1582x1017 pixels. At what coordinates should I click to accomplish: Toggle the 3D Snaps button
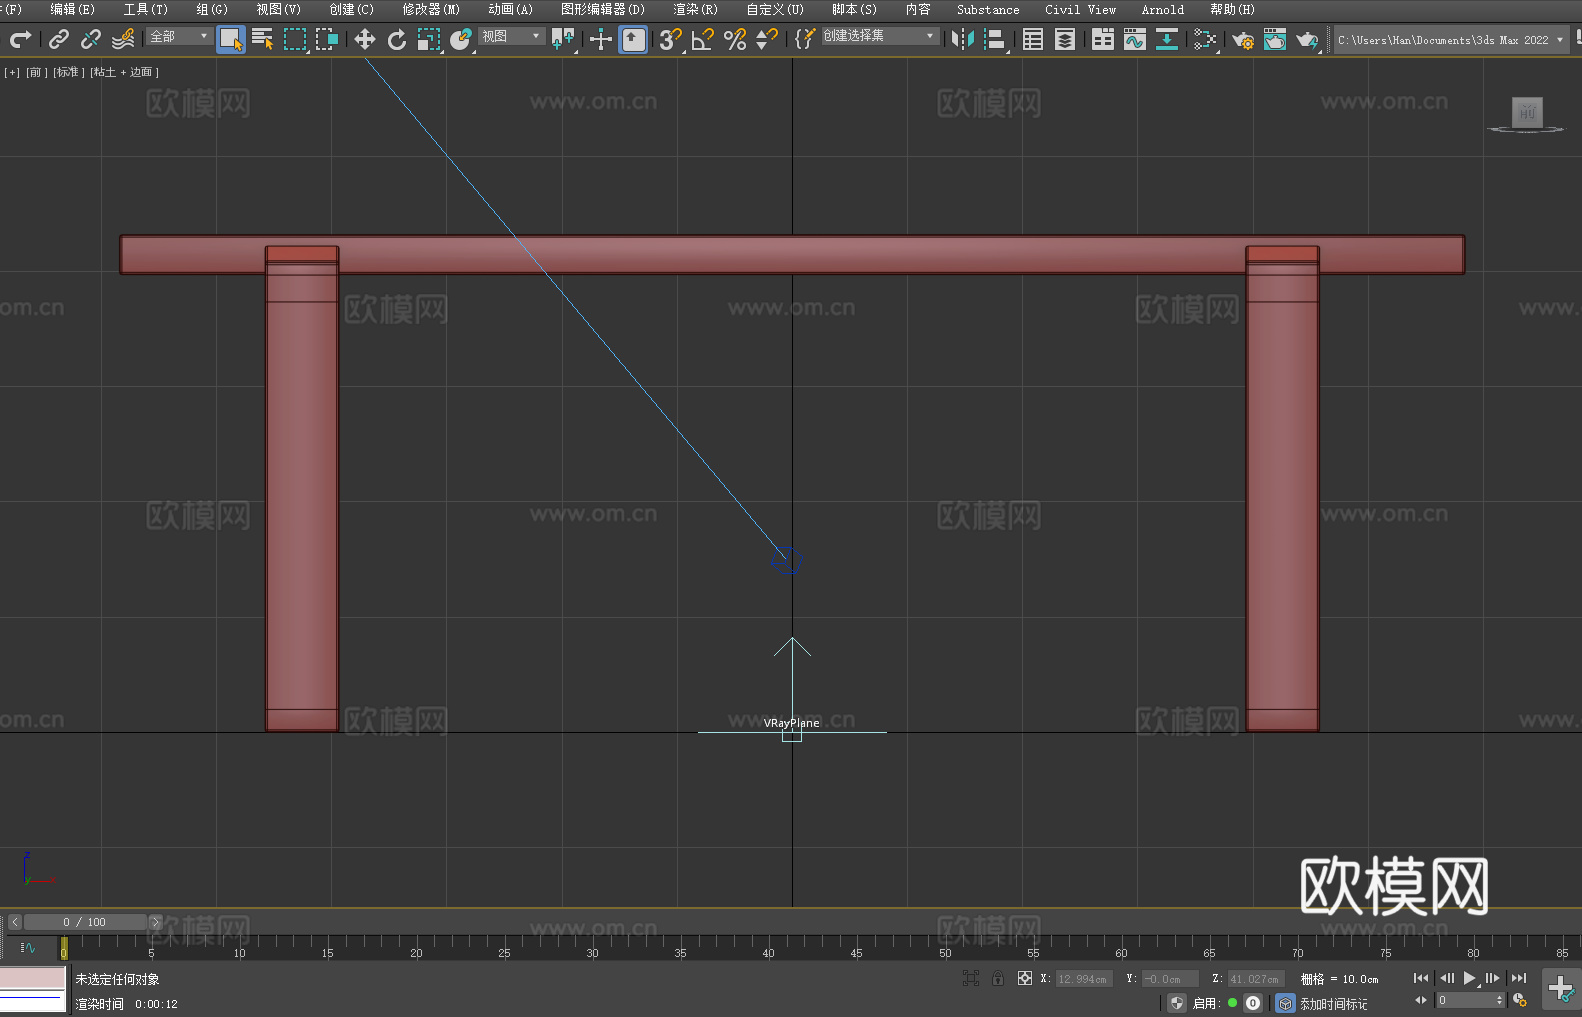671,39
